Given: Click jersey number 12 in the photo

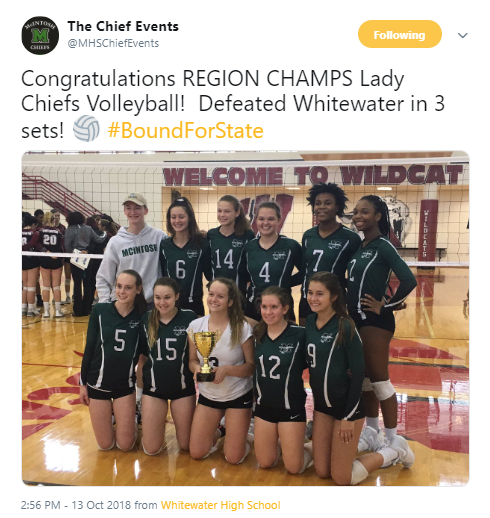Looking at the screenshot, I should pos(269,367).
